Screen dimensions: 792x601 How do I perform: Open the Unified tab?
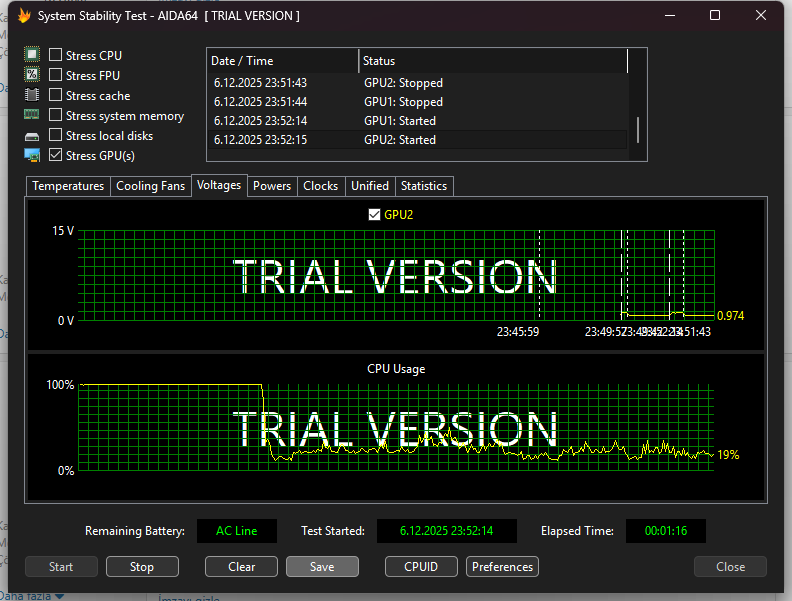pos(370,186)
